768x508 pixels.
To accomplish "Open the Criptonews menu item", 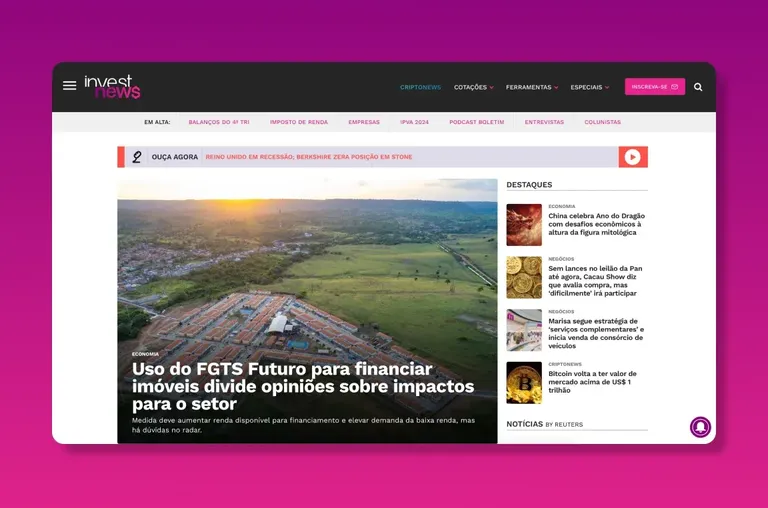I will [x=420, y=87].
